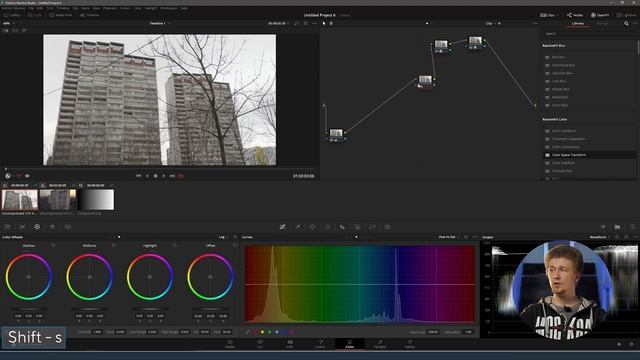Image resolution: width=640 pixels, height=360 pixels.
Task: Switch to the Settings tab in OpenFX
Action: tap(601, 24)
